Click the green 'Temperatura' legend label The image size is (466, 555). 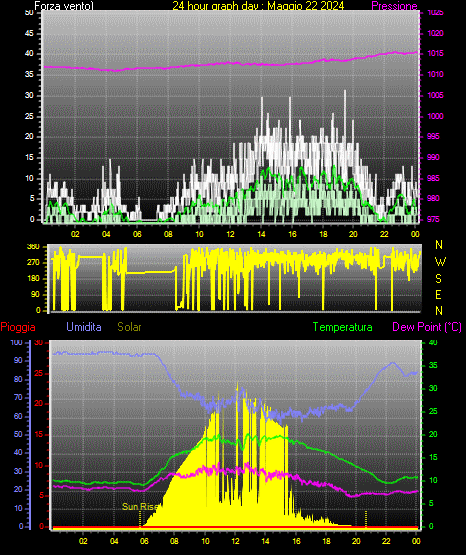tap(343, 327)
